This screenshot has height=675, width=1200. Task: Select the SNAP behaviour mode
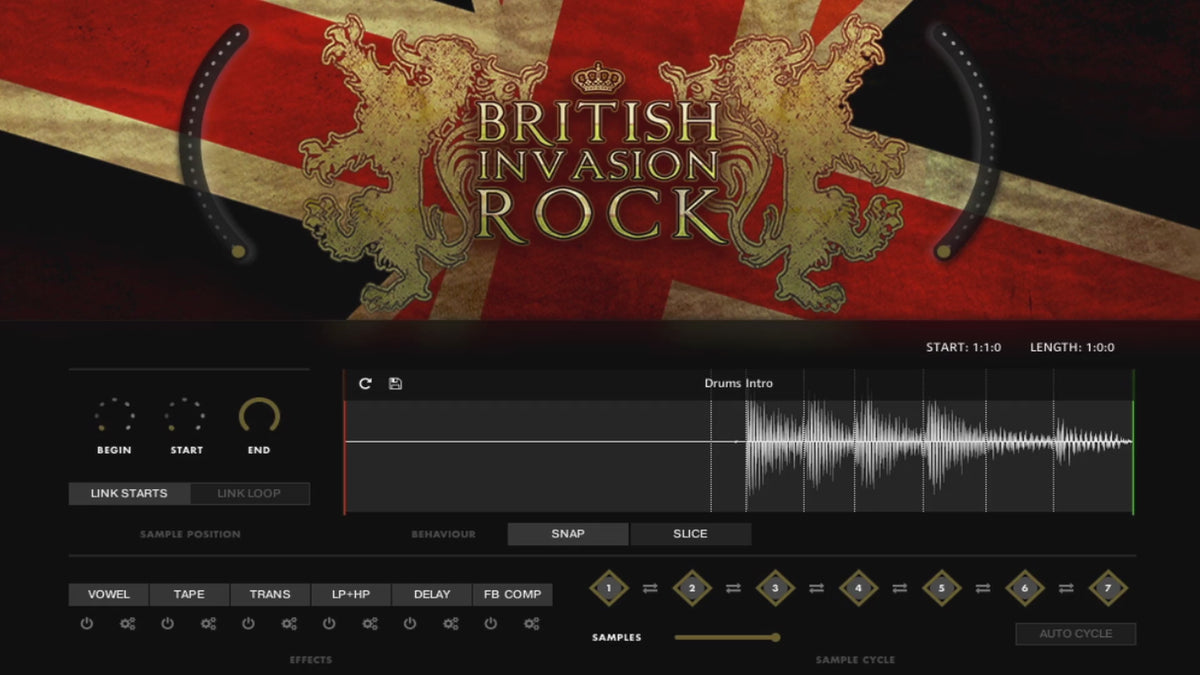coord(568,534)
